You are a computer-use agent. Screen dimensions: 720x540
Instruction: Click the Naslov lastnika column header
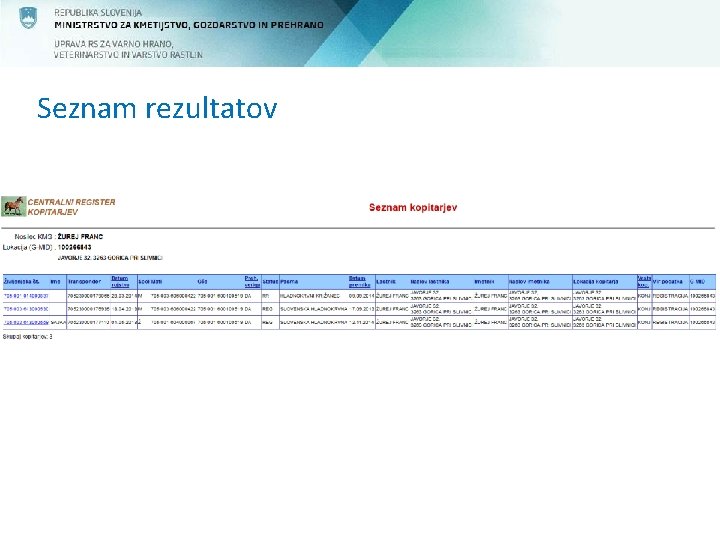point(430,281)
